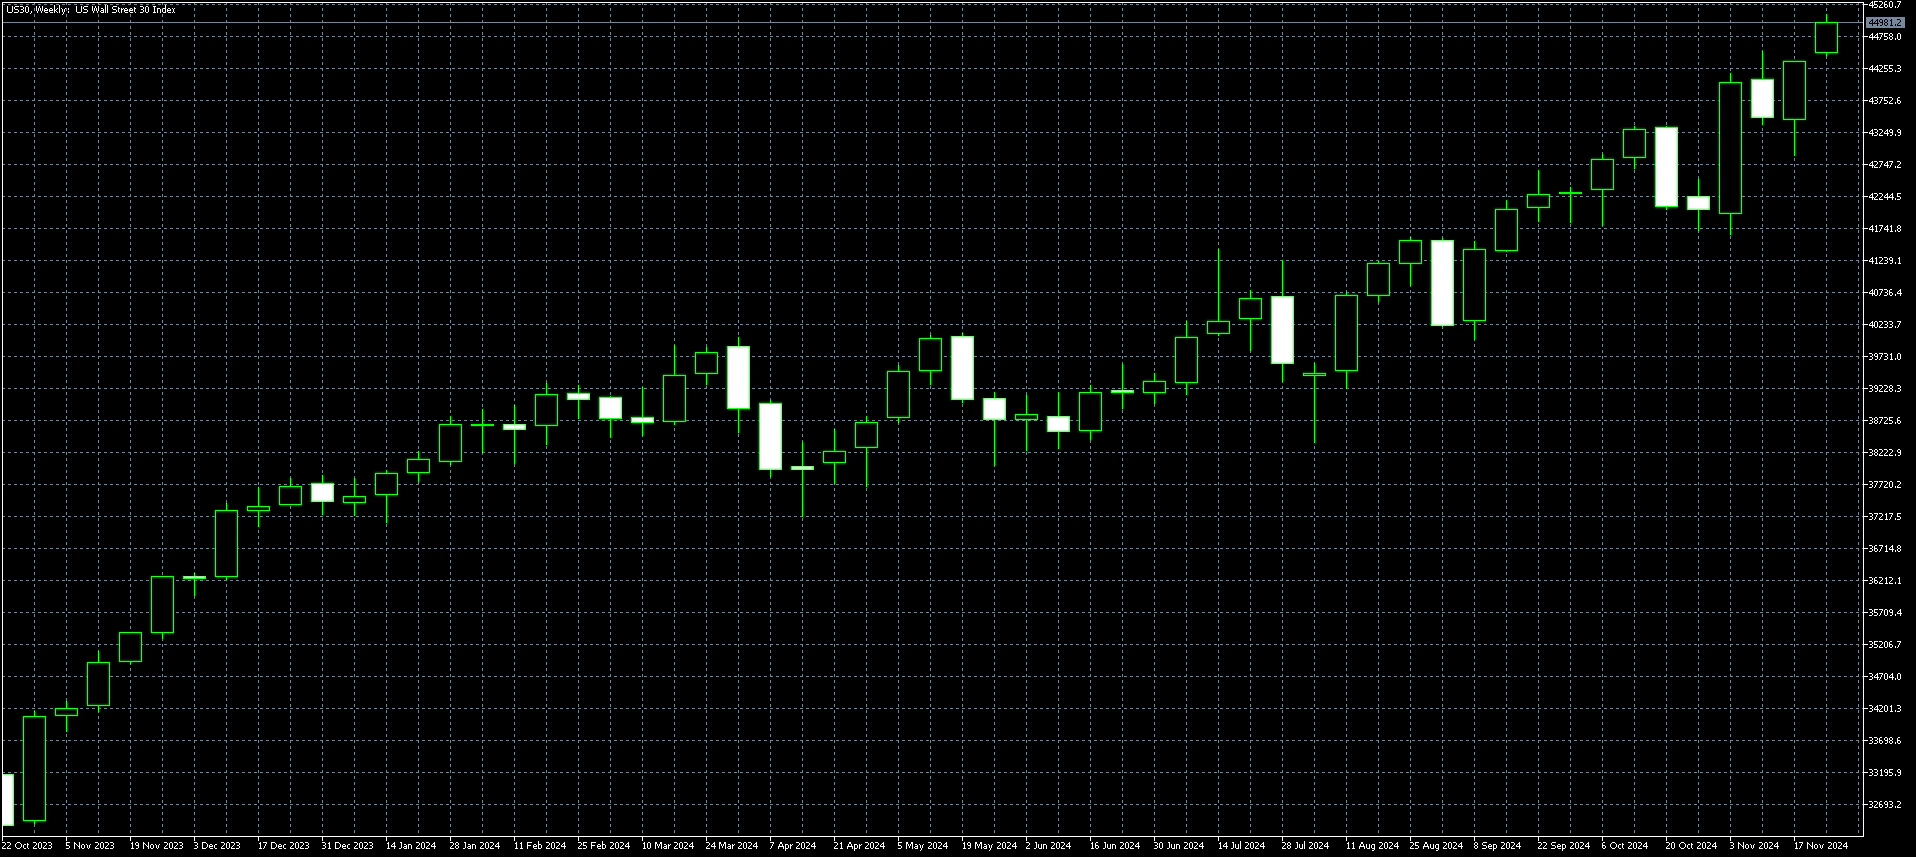
Task: Click the "31 Dec 2023" date label
Action: 347,846
